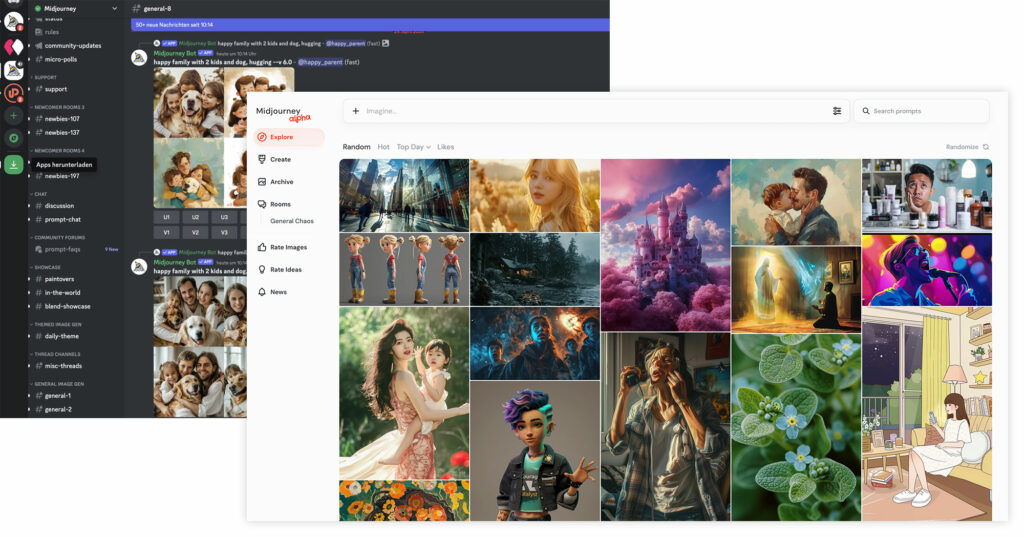Click the Randomize button
This screenshot has width=1024, height=537.
[x=967, y=147]
